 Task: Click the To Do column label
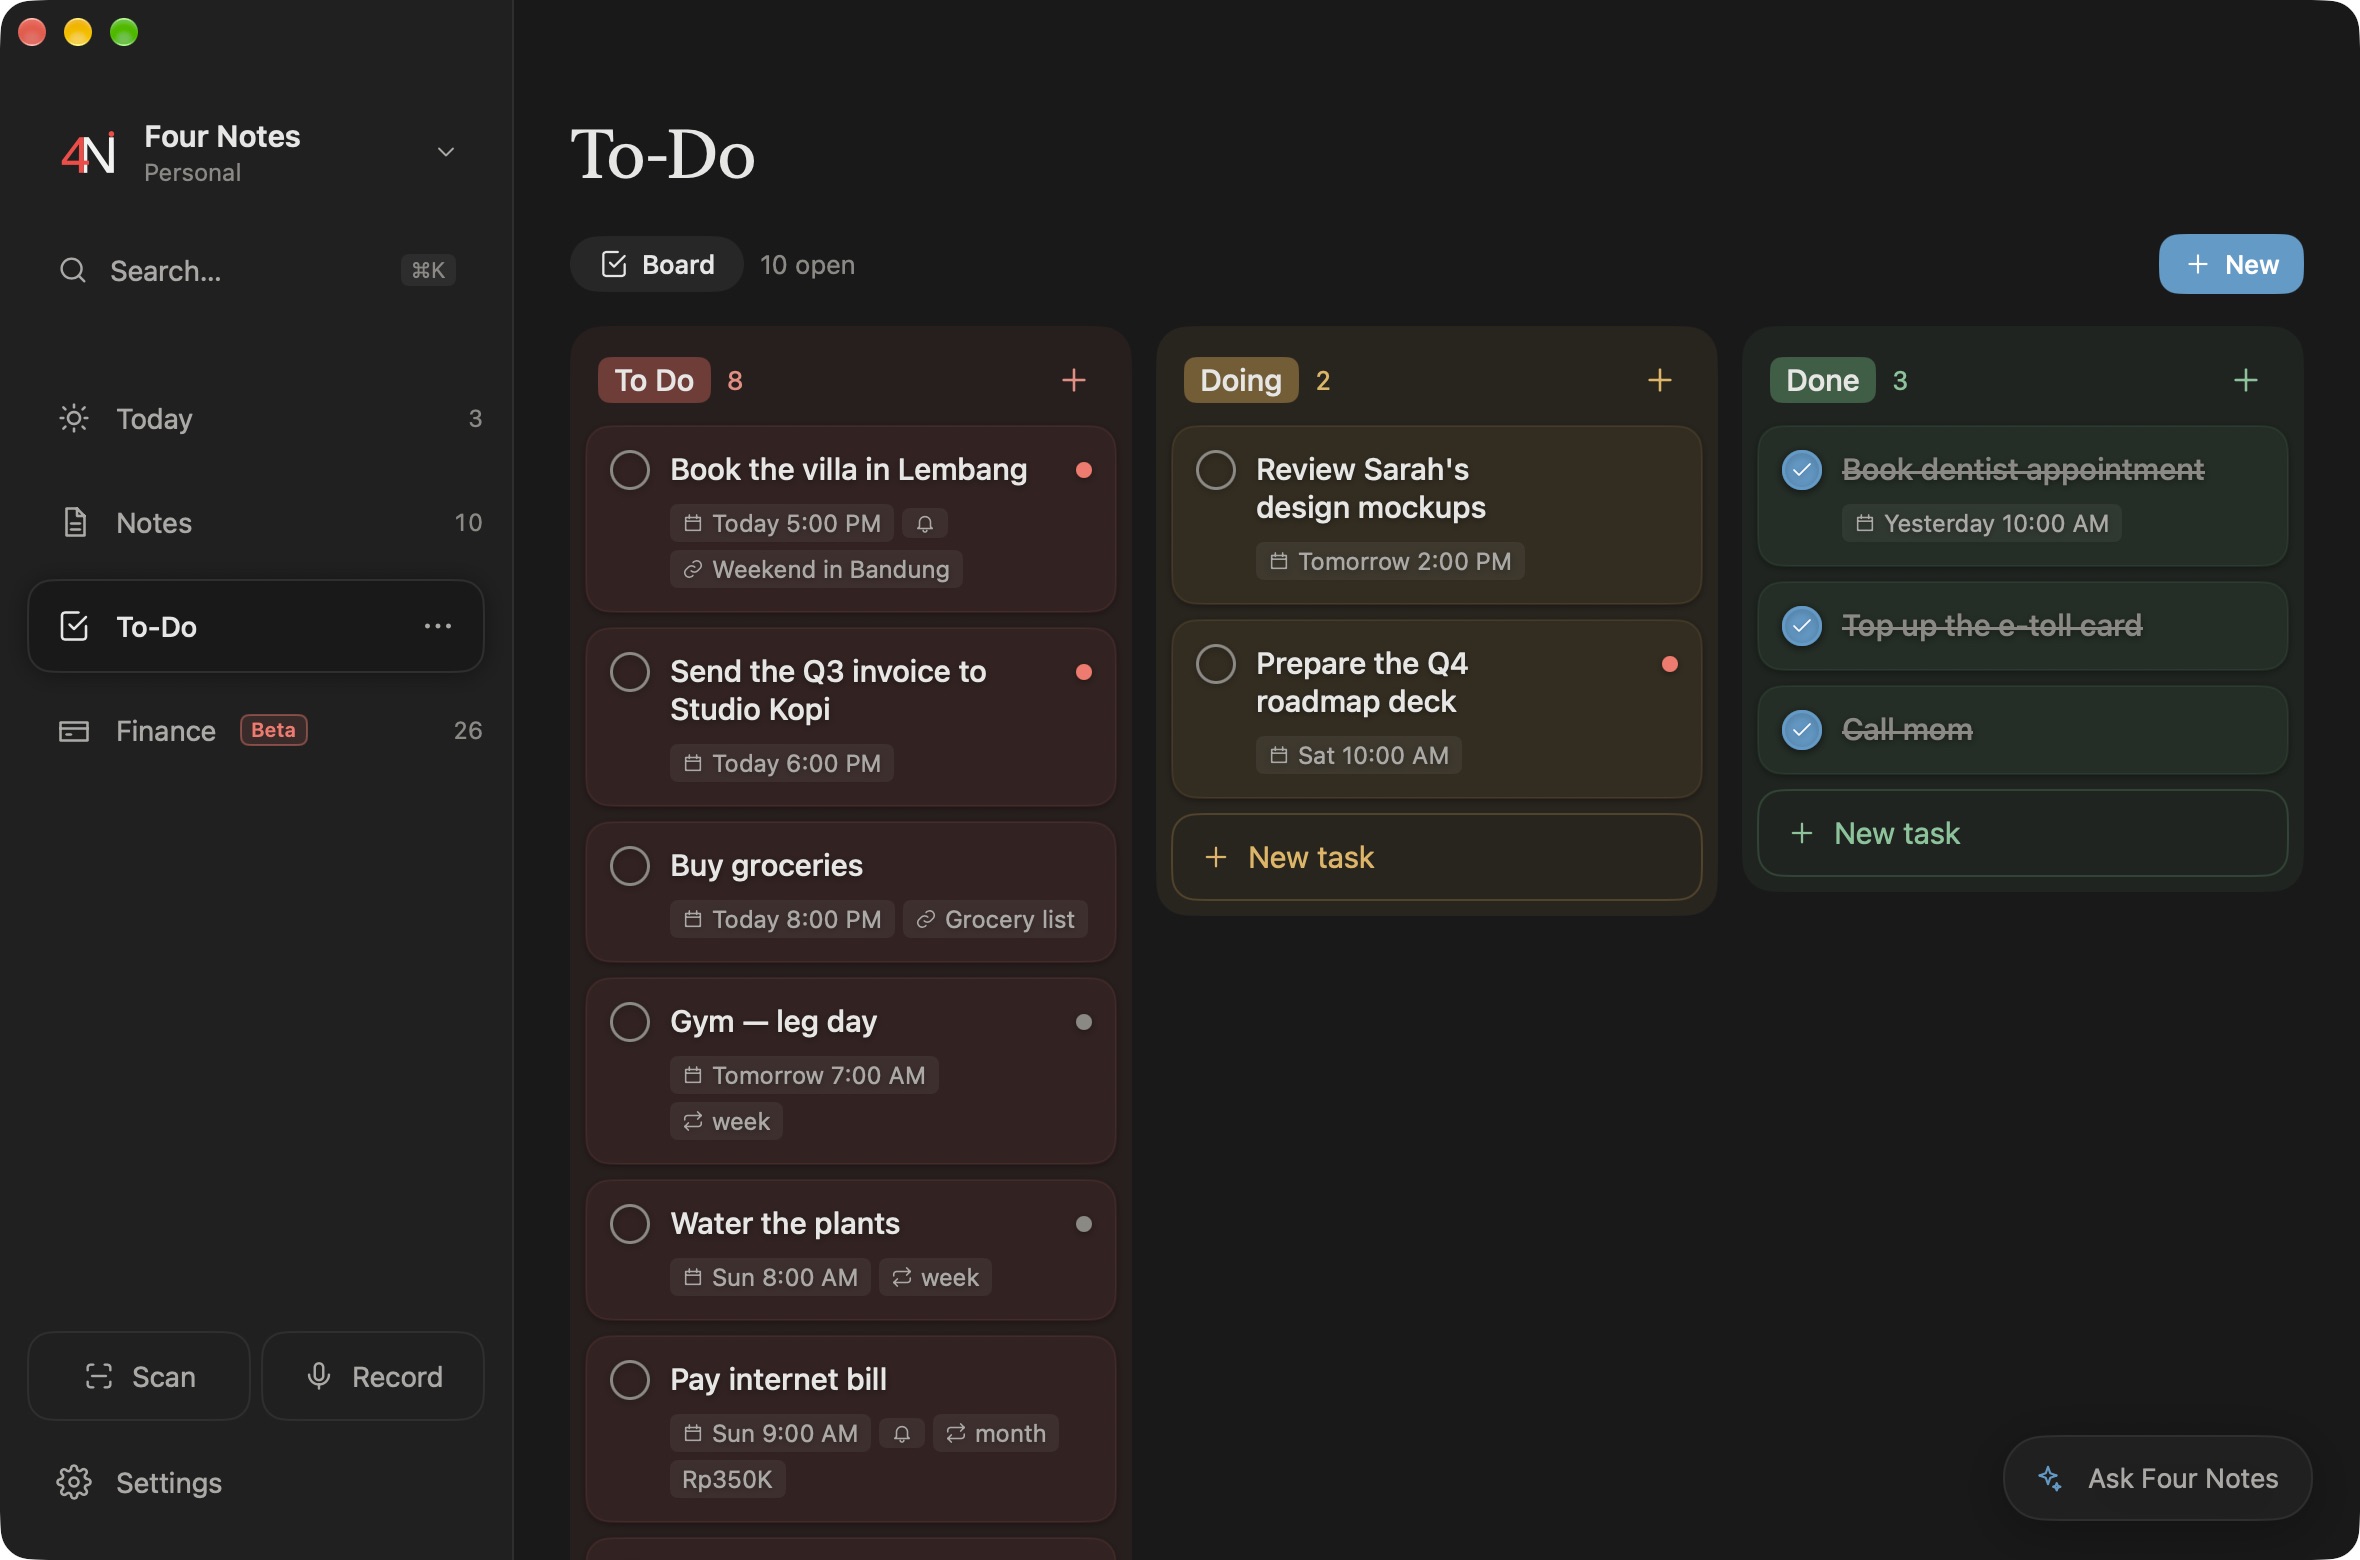[654, 380]
